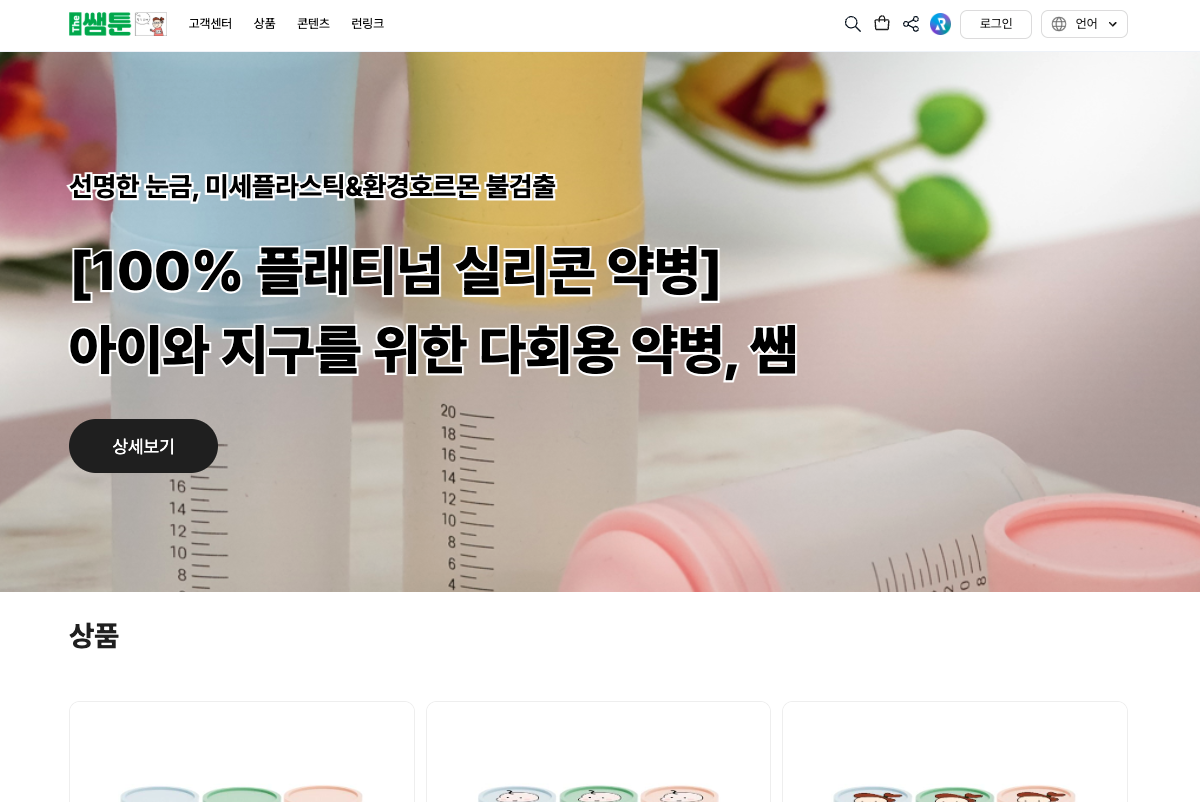Screen dimensions: 1200x802
Task: Click the cartoon character image beside logo
Action: [x=151, y=24]
